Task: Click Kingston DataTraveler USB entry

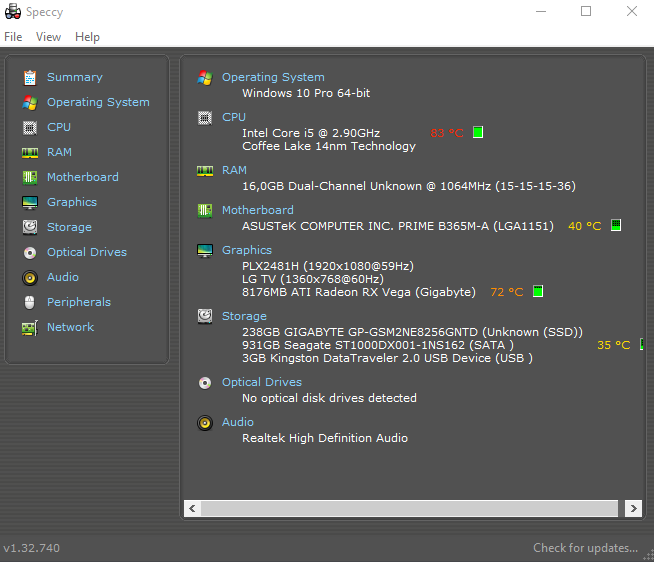Action: coord(387,358)
